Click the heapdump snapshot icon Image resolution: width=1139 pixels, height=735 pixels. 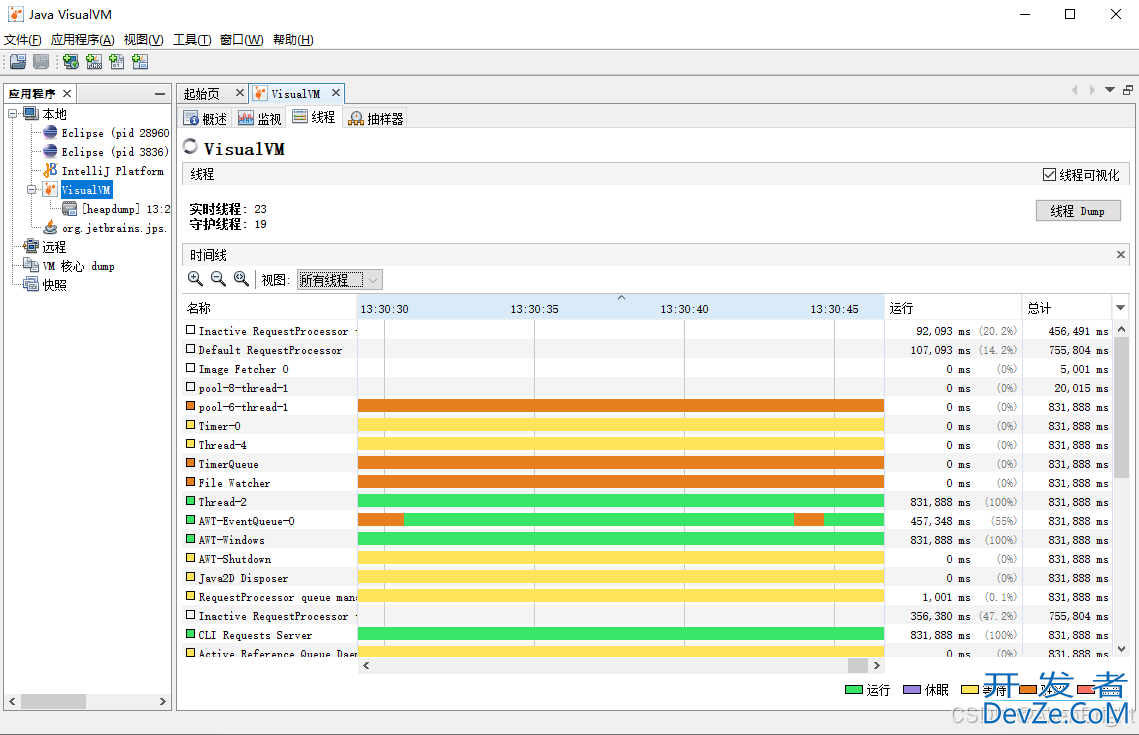point(70,208)
